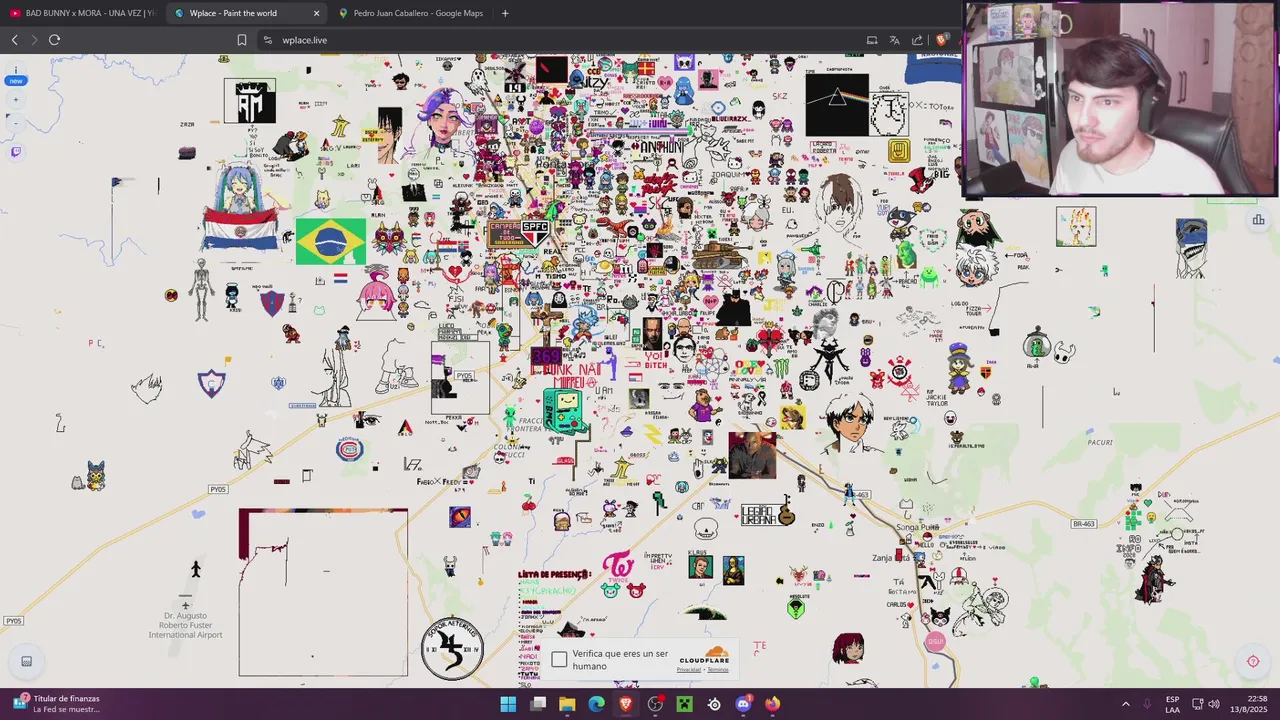This screenshot has height=720, width=1280.
Task: Click the translate page icon
Action: (x=894, y=40)
